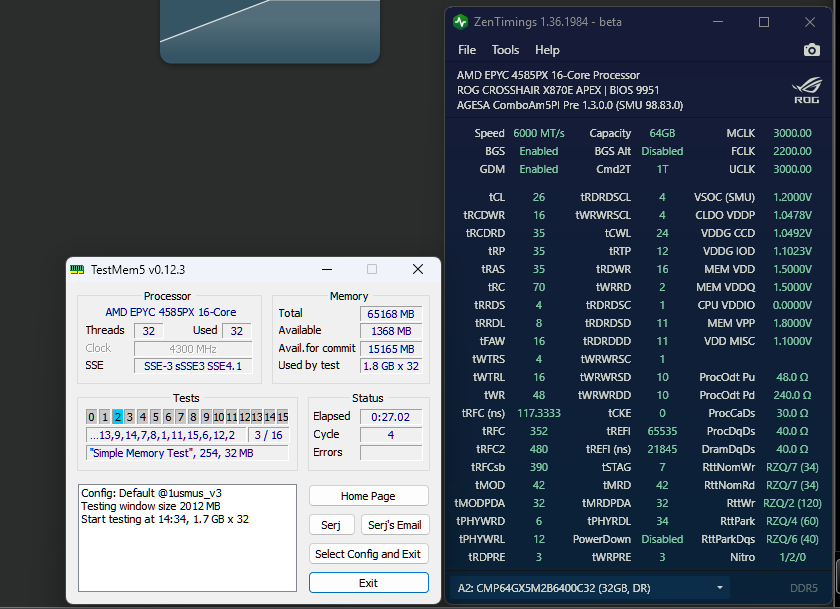Click the Elapsed time field

pyautogui.click(x=389, y=416)
